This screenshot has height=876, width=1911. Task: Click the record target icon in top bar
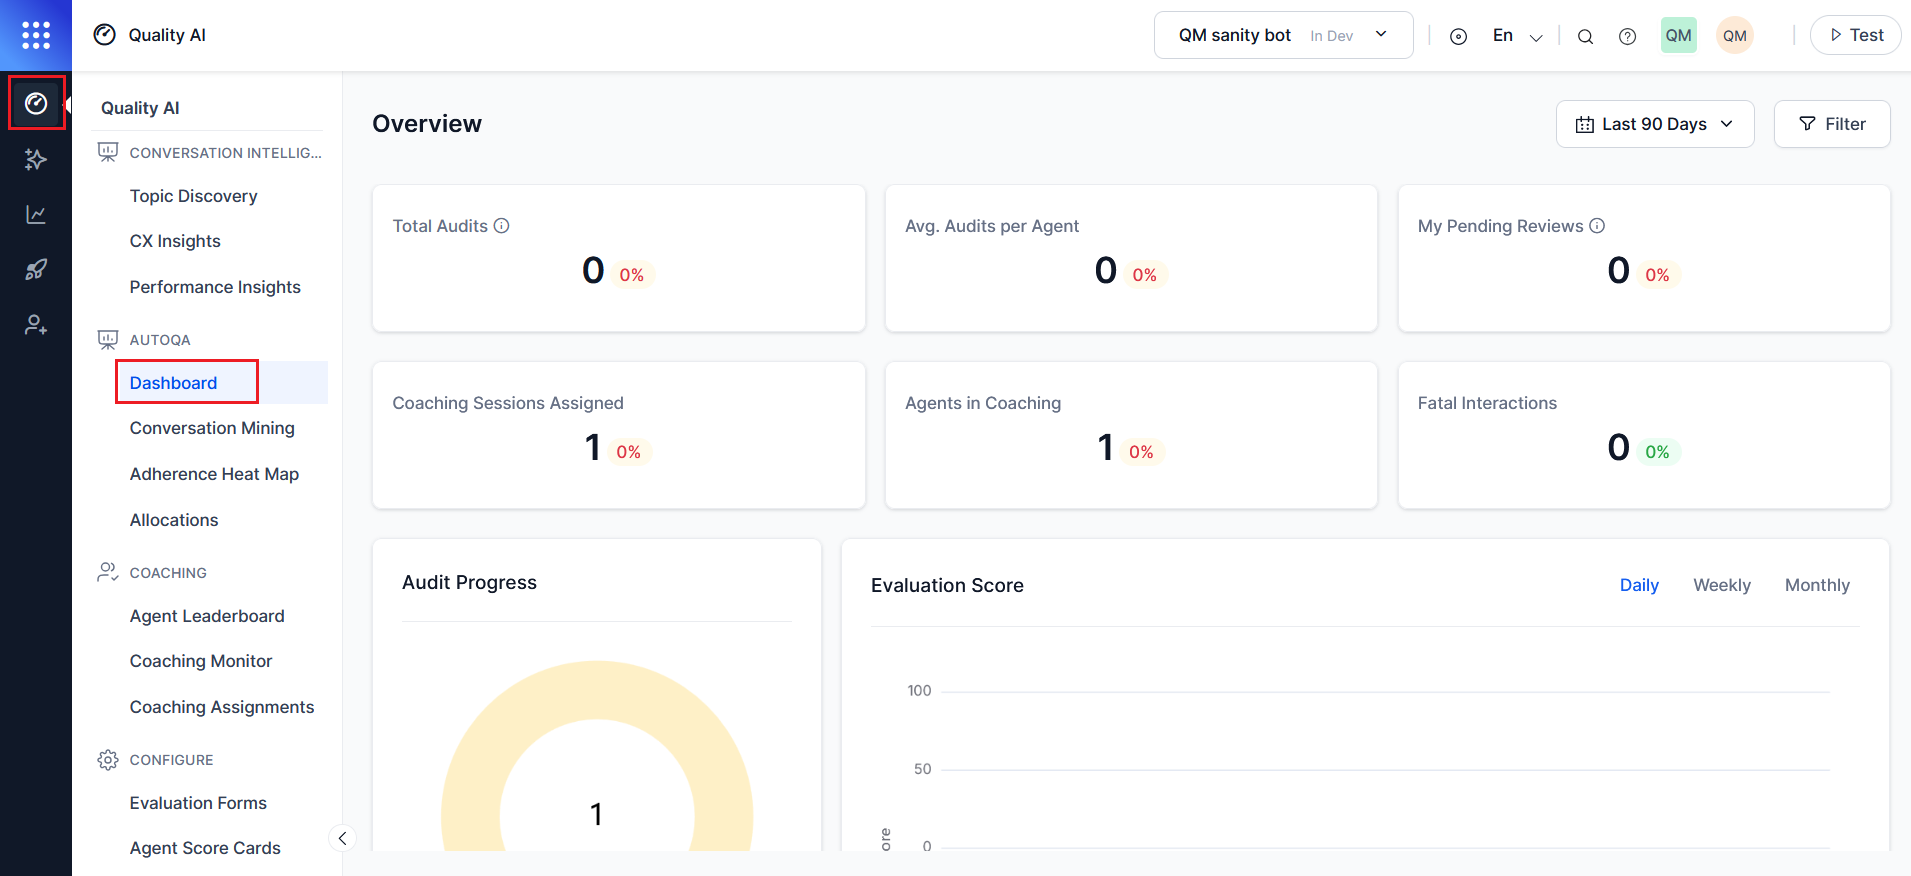[1458, 37]
